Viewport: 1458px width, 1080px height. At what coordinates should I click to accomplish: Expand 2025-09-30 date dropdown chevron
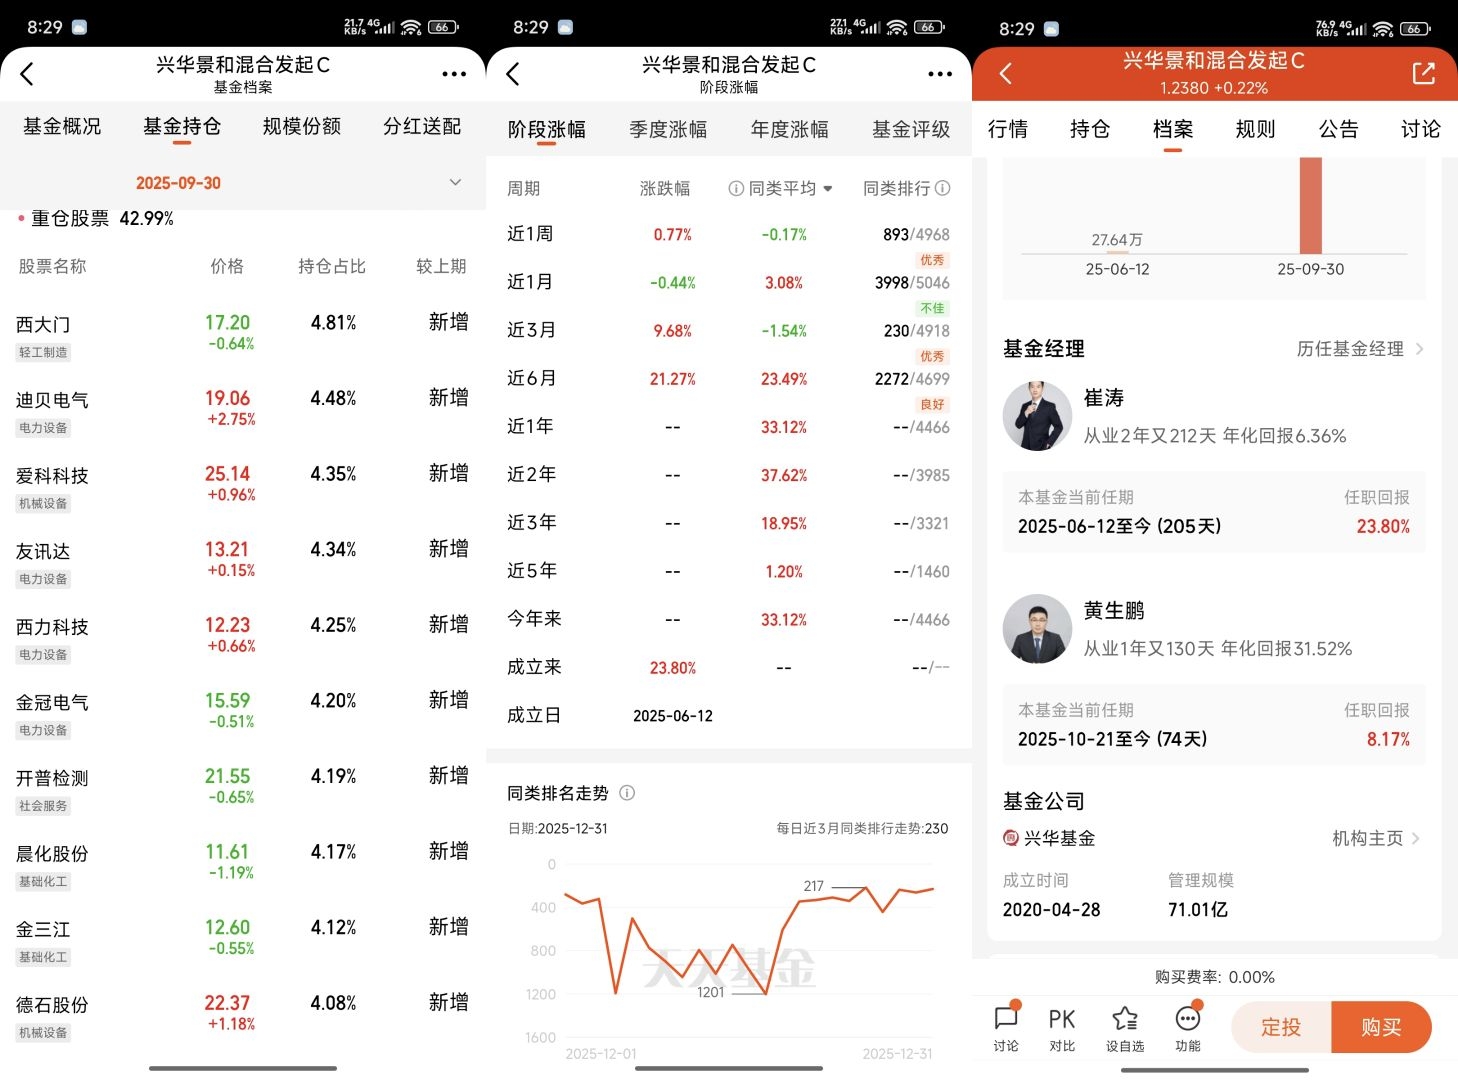(455, 182)
